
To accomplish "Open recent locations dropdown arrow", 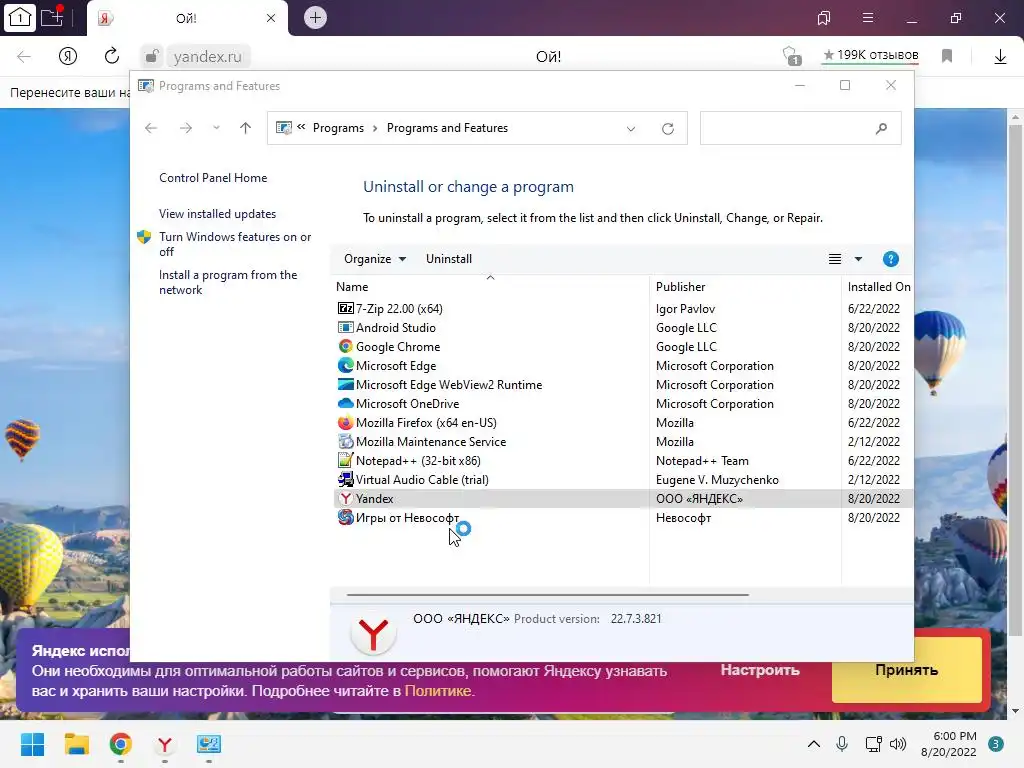I will click(x=216, y=128).
